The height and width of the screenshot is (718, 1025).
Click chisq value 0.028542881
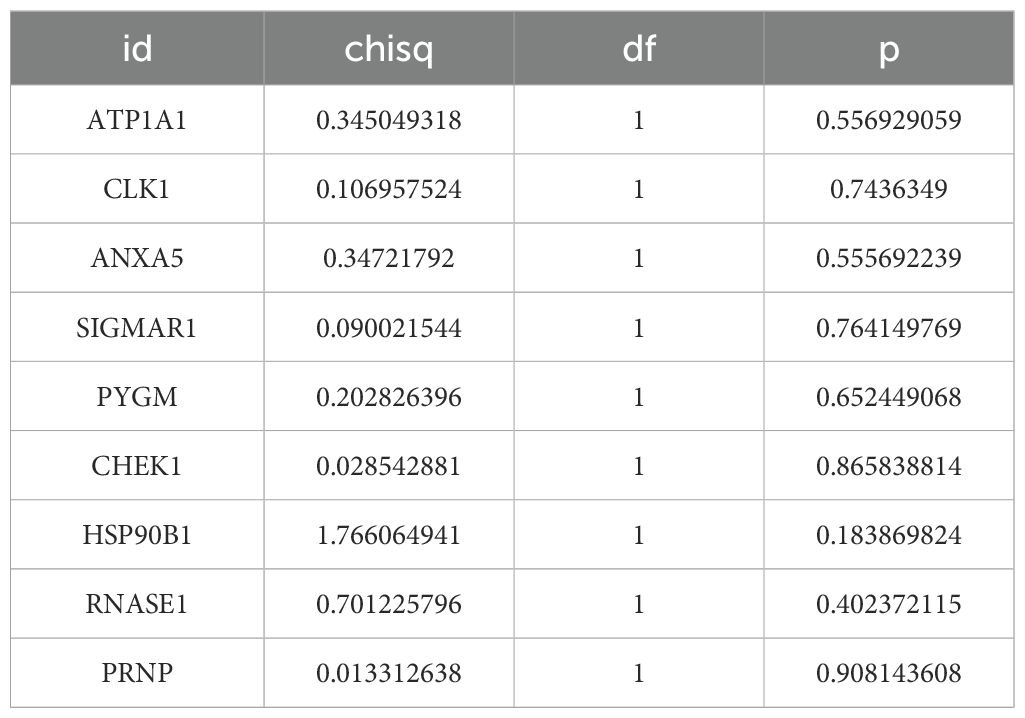pos(389,466)
